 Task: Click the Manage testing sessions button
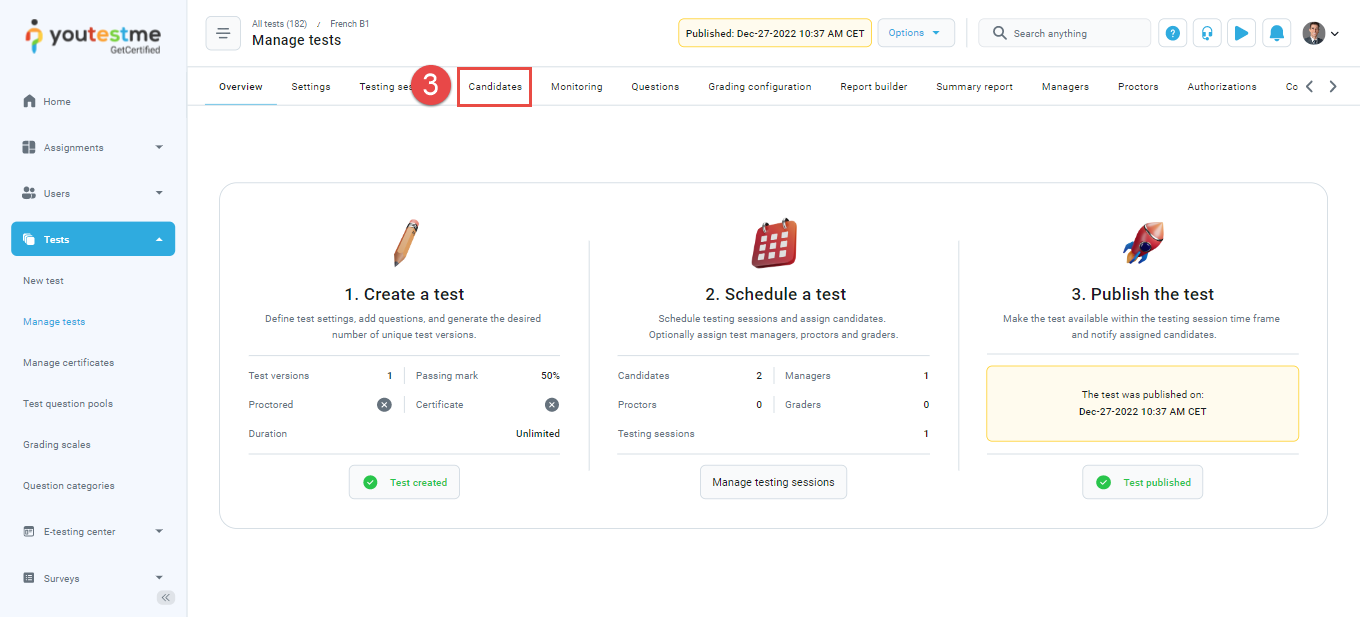point(773,482)
